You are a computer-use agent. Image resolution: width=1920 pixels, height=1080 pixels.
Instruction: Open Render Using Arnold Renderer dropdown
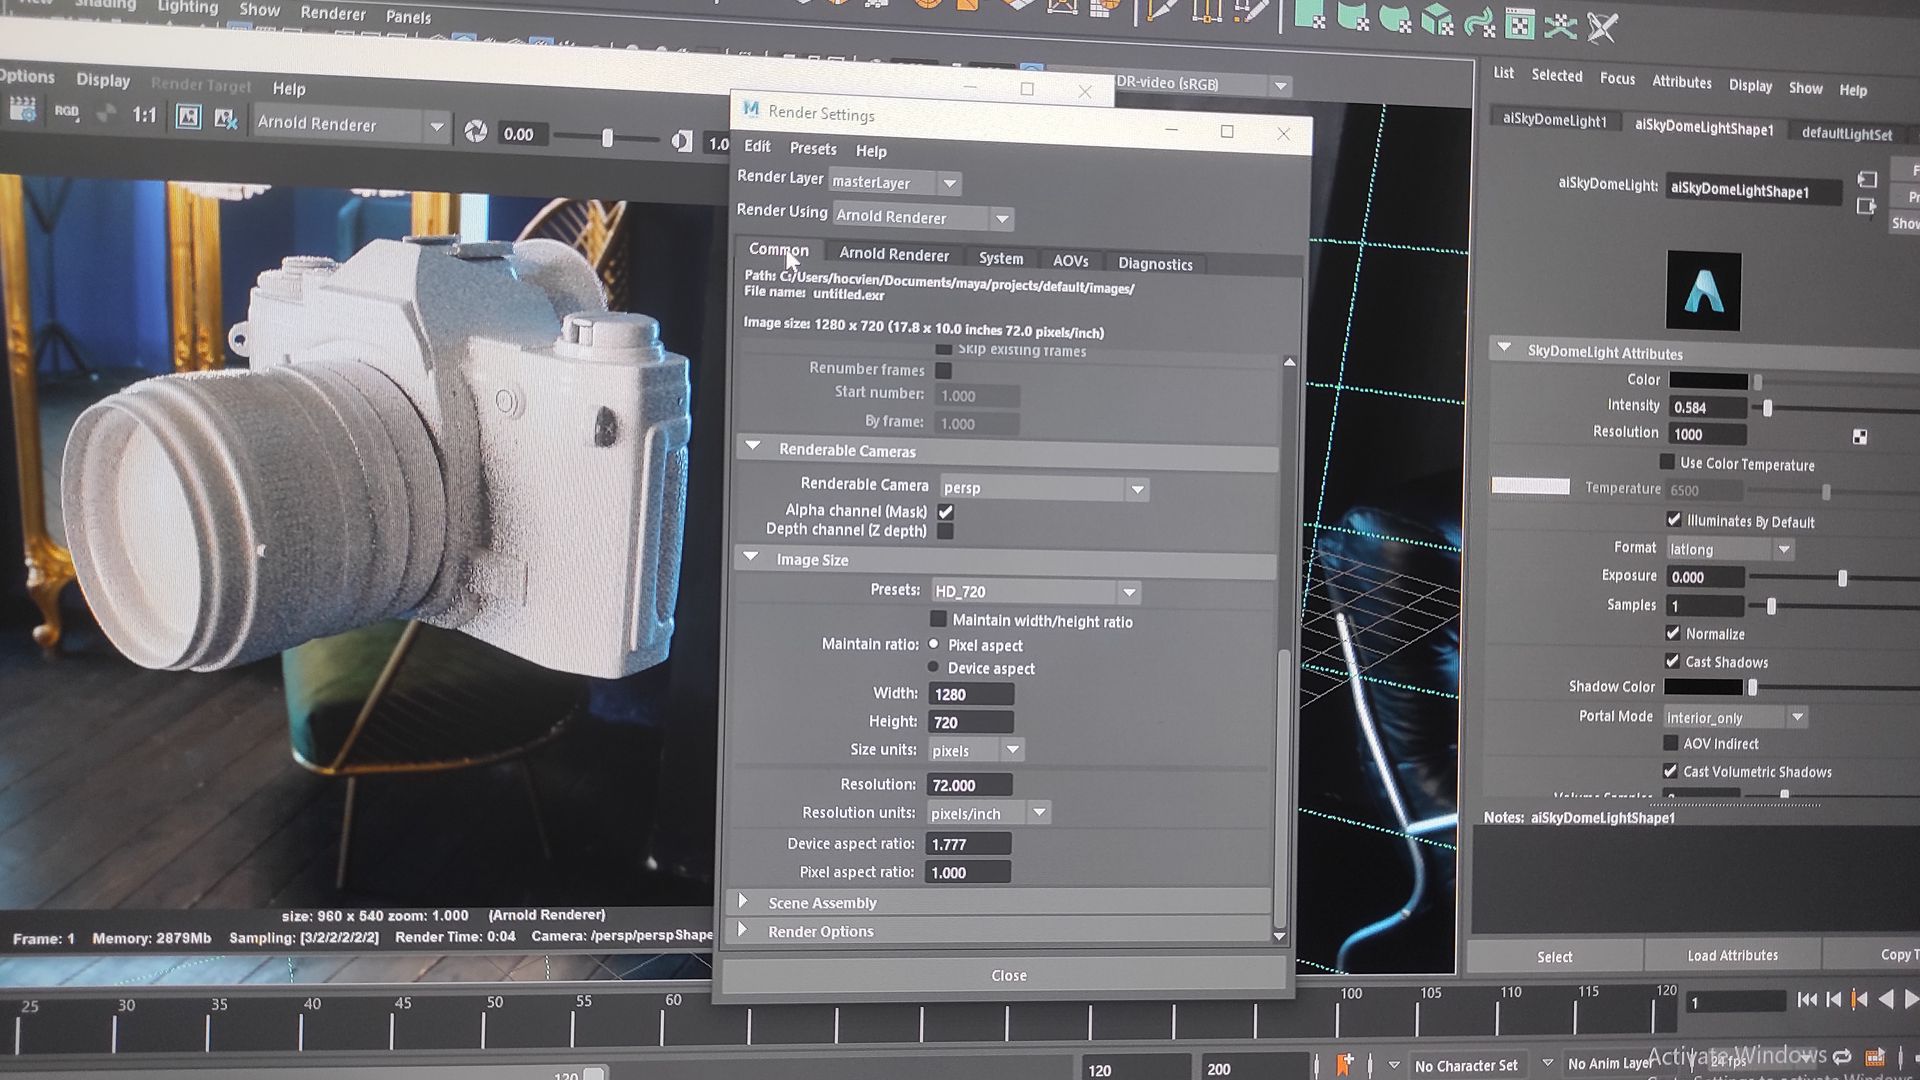coord(923,217)
